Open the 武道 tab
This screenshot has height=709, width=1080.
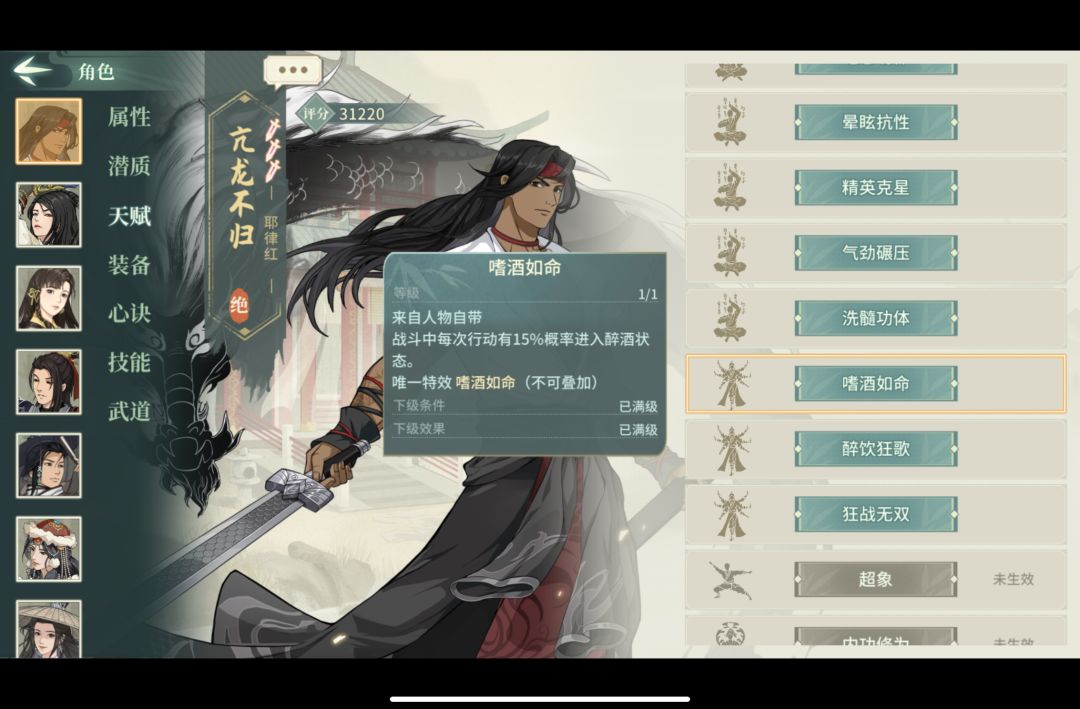[x=129, y=411]
